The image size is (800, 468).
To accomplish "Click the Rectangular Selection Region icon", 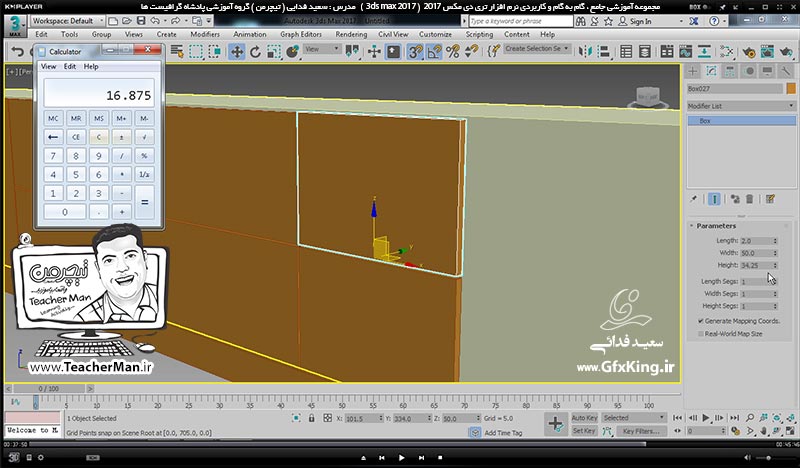I will (196, 52).
